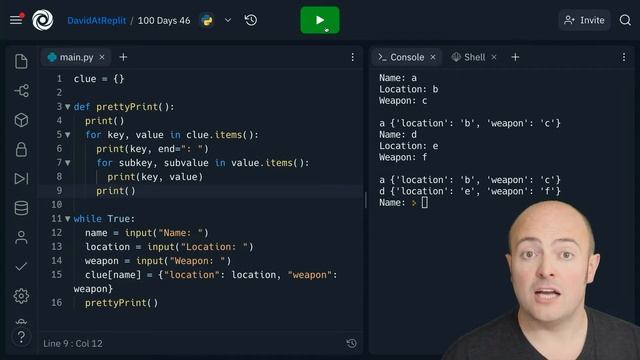Open the Version control sidebar icon
The width and height of the screenshot is (640, 360).
pyautogui.click(x=21, y=91)
